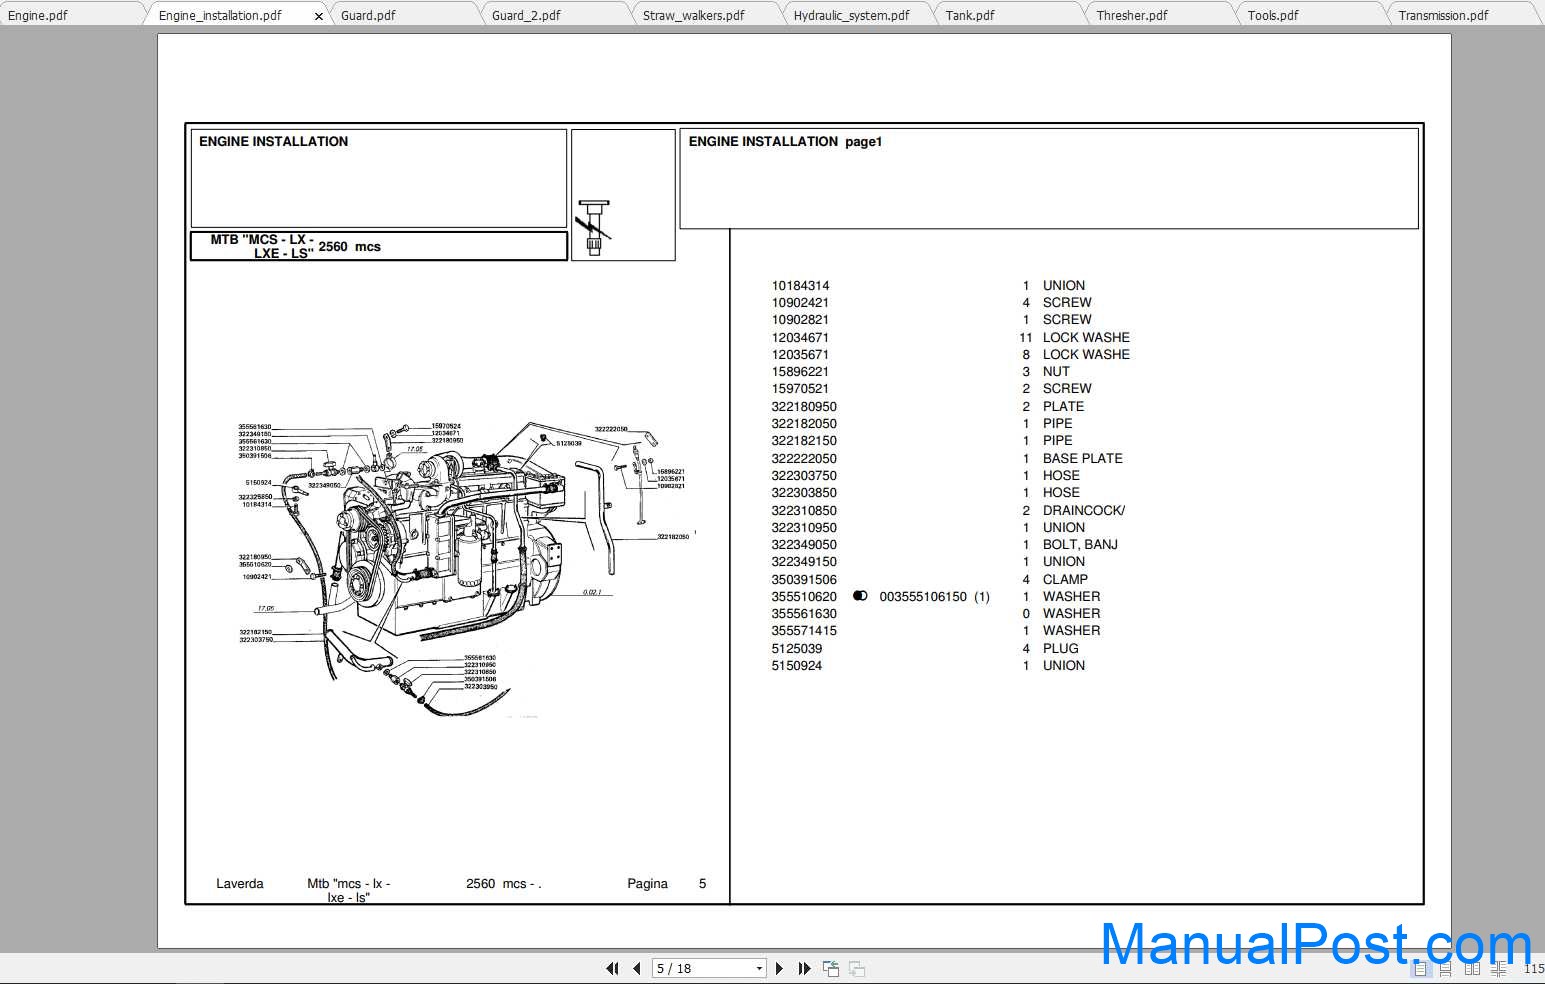Select continuous facing layout view
Screen dimensions: 1545x984
tap(1499, 968)
